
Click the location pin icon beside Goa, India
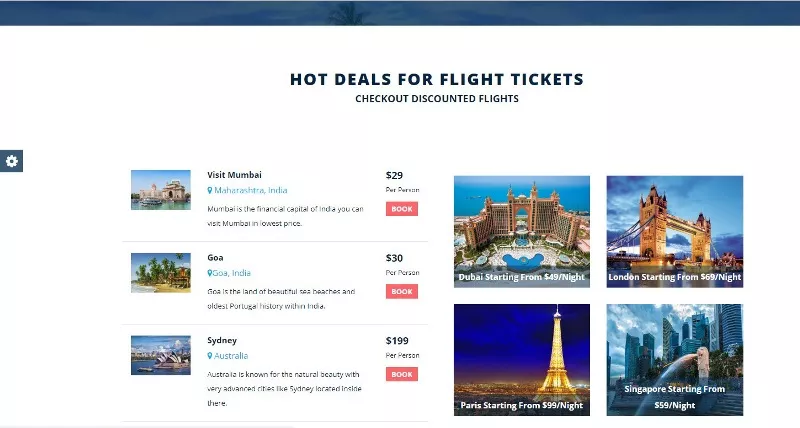[210, 273]
